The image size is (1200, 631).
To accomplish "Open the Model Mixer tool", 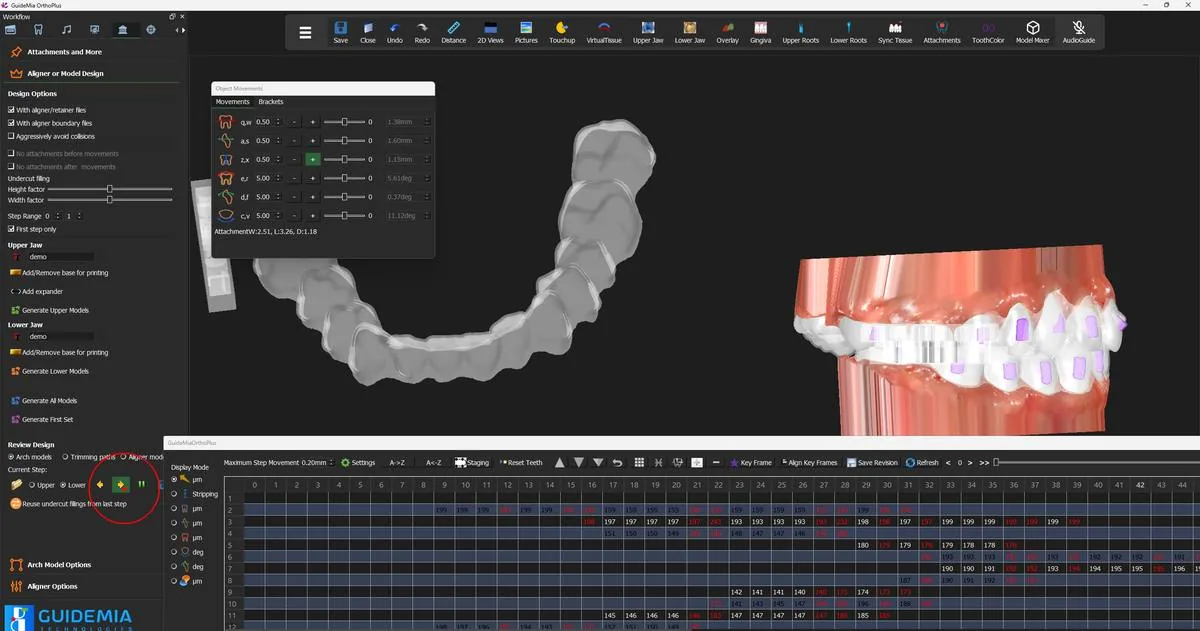I will (x=1032, y=31).
